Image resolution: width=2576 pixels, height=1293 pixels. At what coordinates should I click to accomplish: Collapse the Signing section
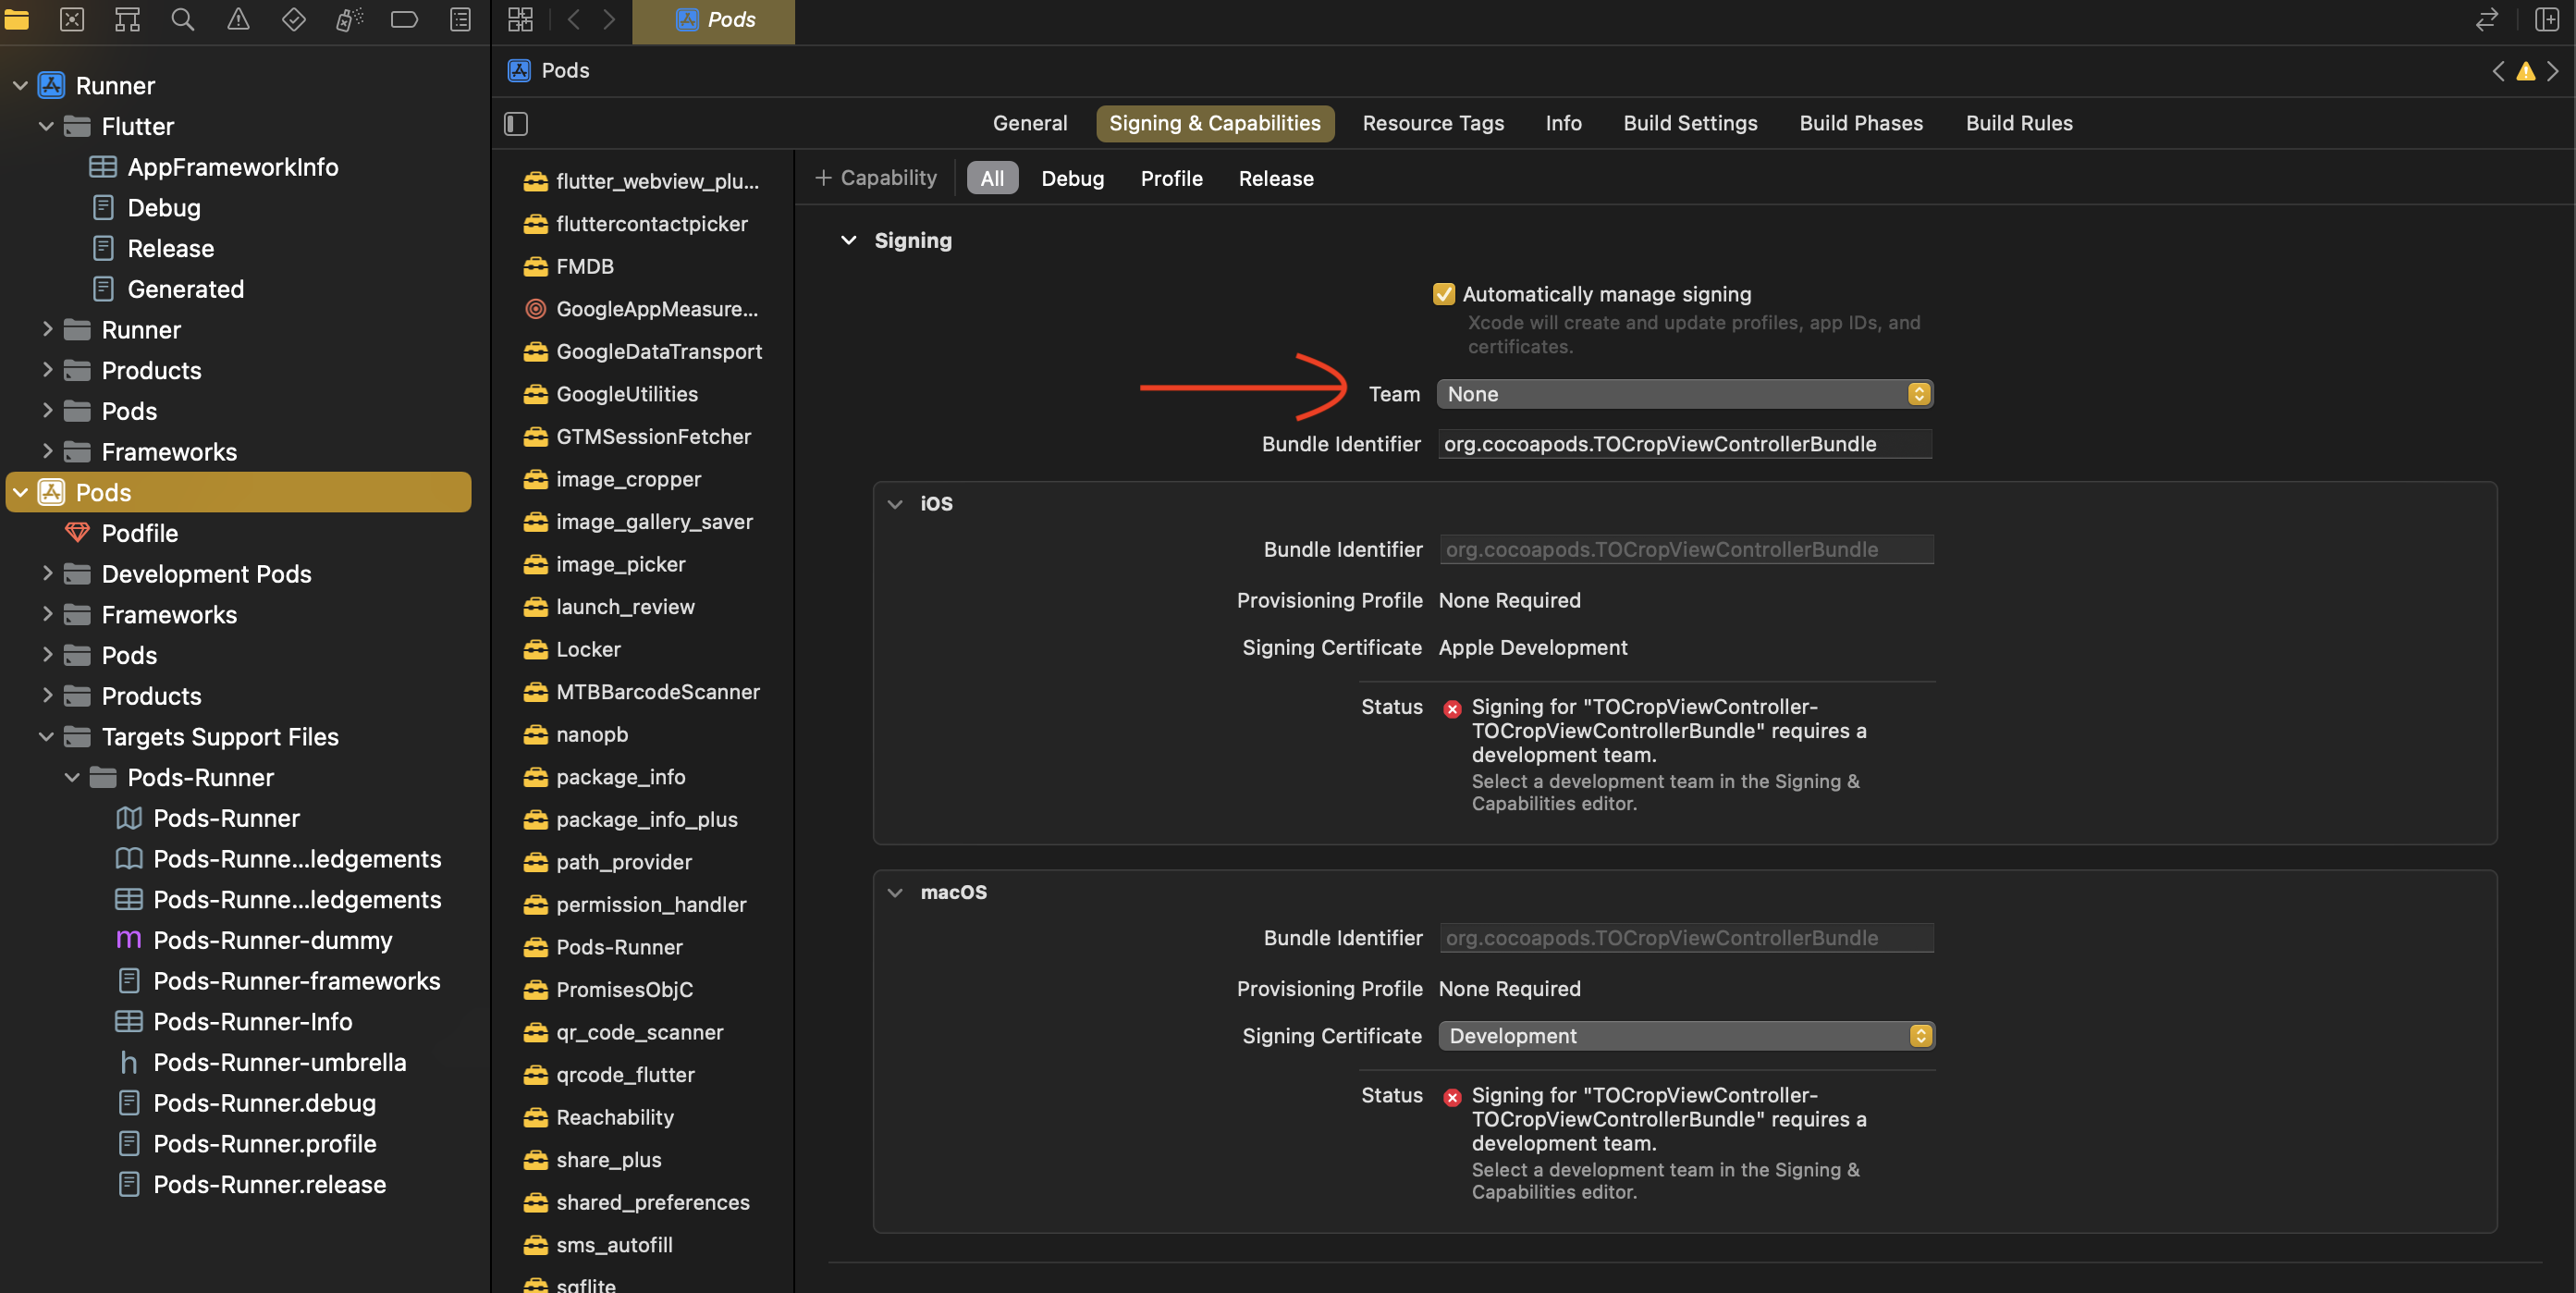click(x=849, y=240)
